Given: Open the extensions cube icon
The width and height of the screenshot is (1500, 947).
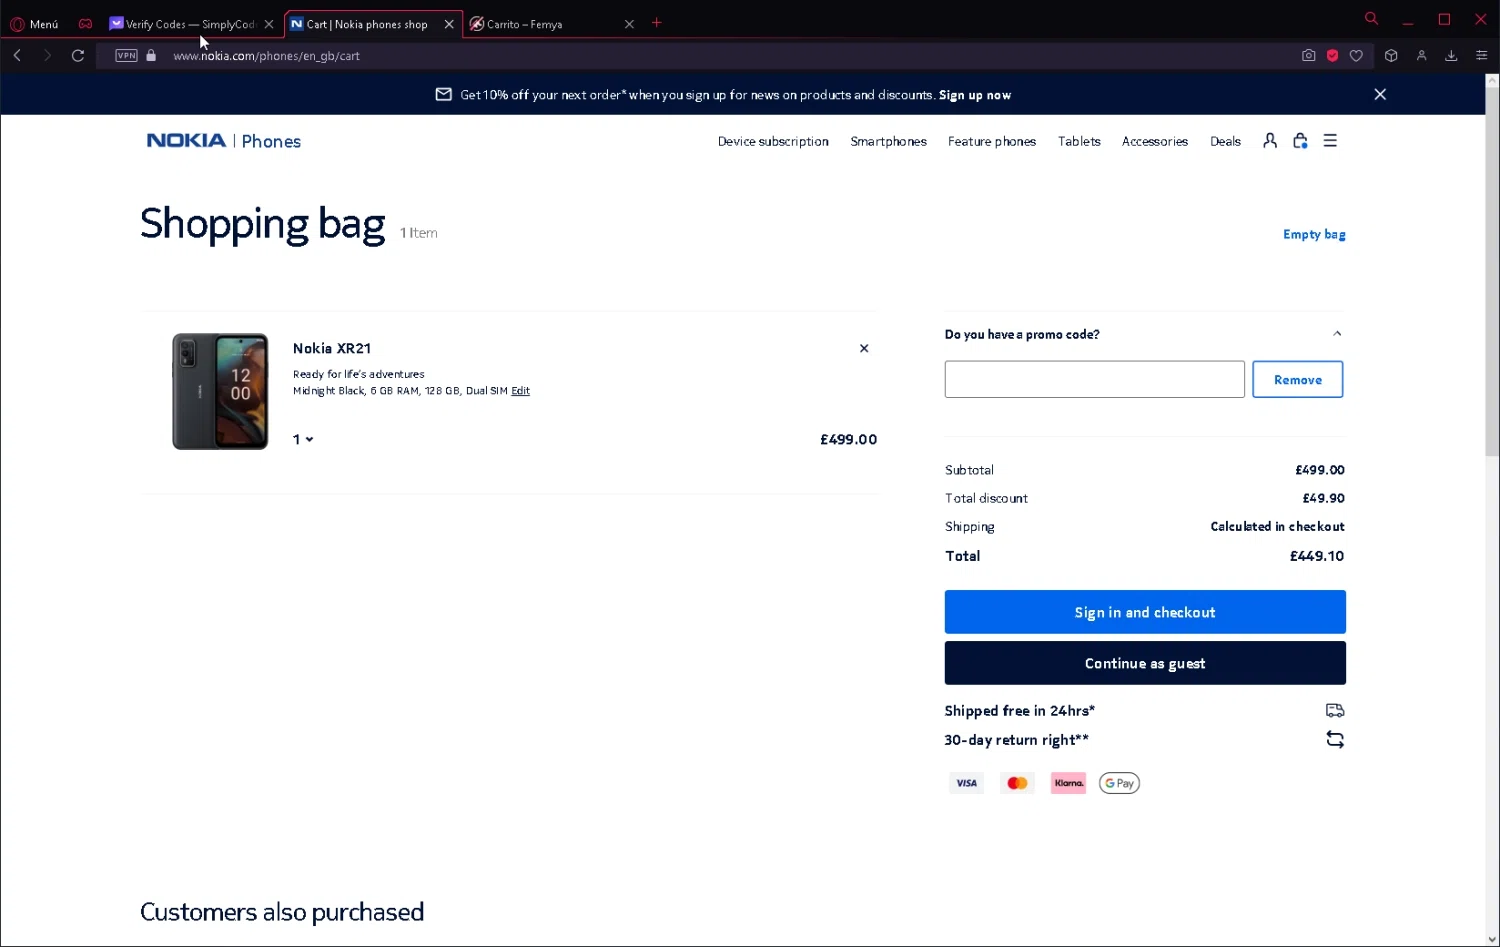Looking at the screenshot, I should 1391,56.
